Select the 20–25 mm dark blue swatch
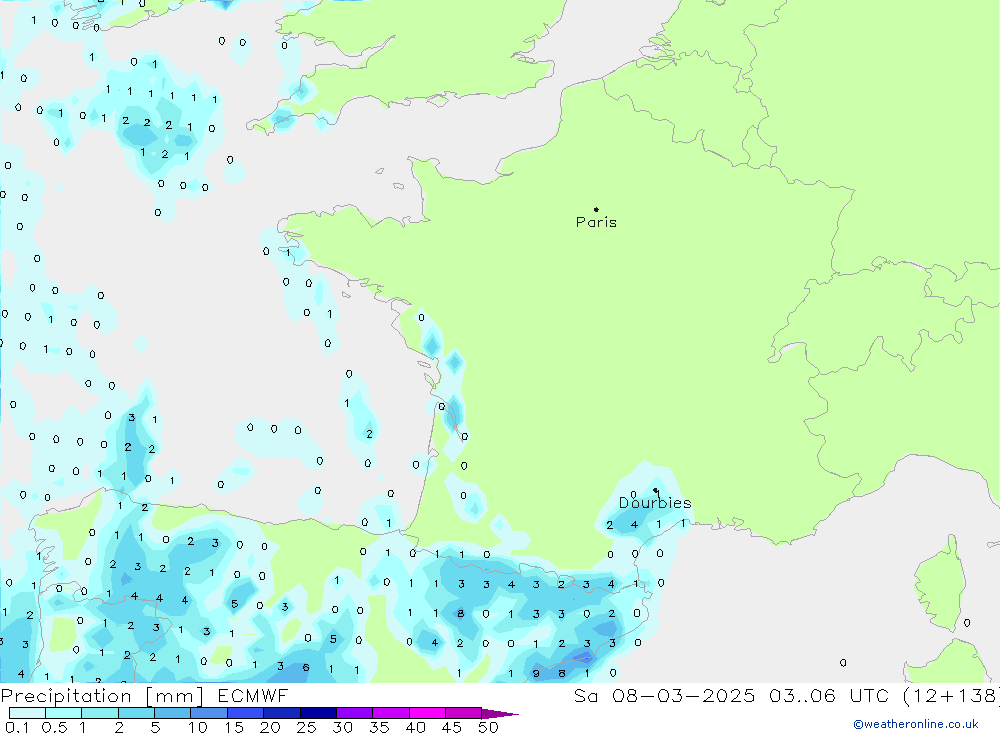The image size is (1000, 733). (x=282, y=713)
